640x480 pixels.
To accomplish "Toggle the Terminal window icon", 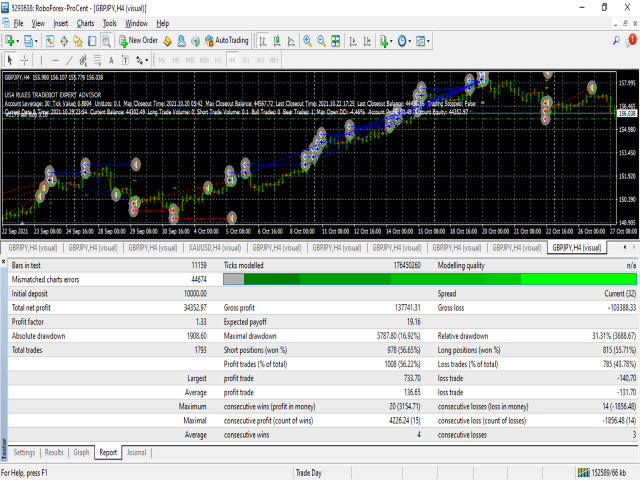I will [x=92, y=41].
